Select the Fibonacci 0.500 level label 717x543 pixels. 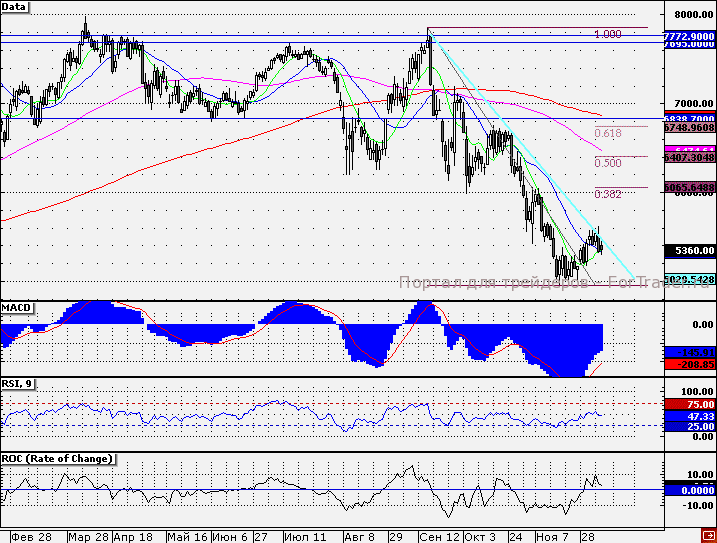(x=607, y=162)
